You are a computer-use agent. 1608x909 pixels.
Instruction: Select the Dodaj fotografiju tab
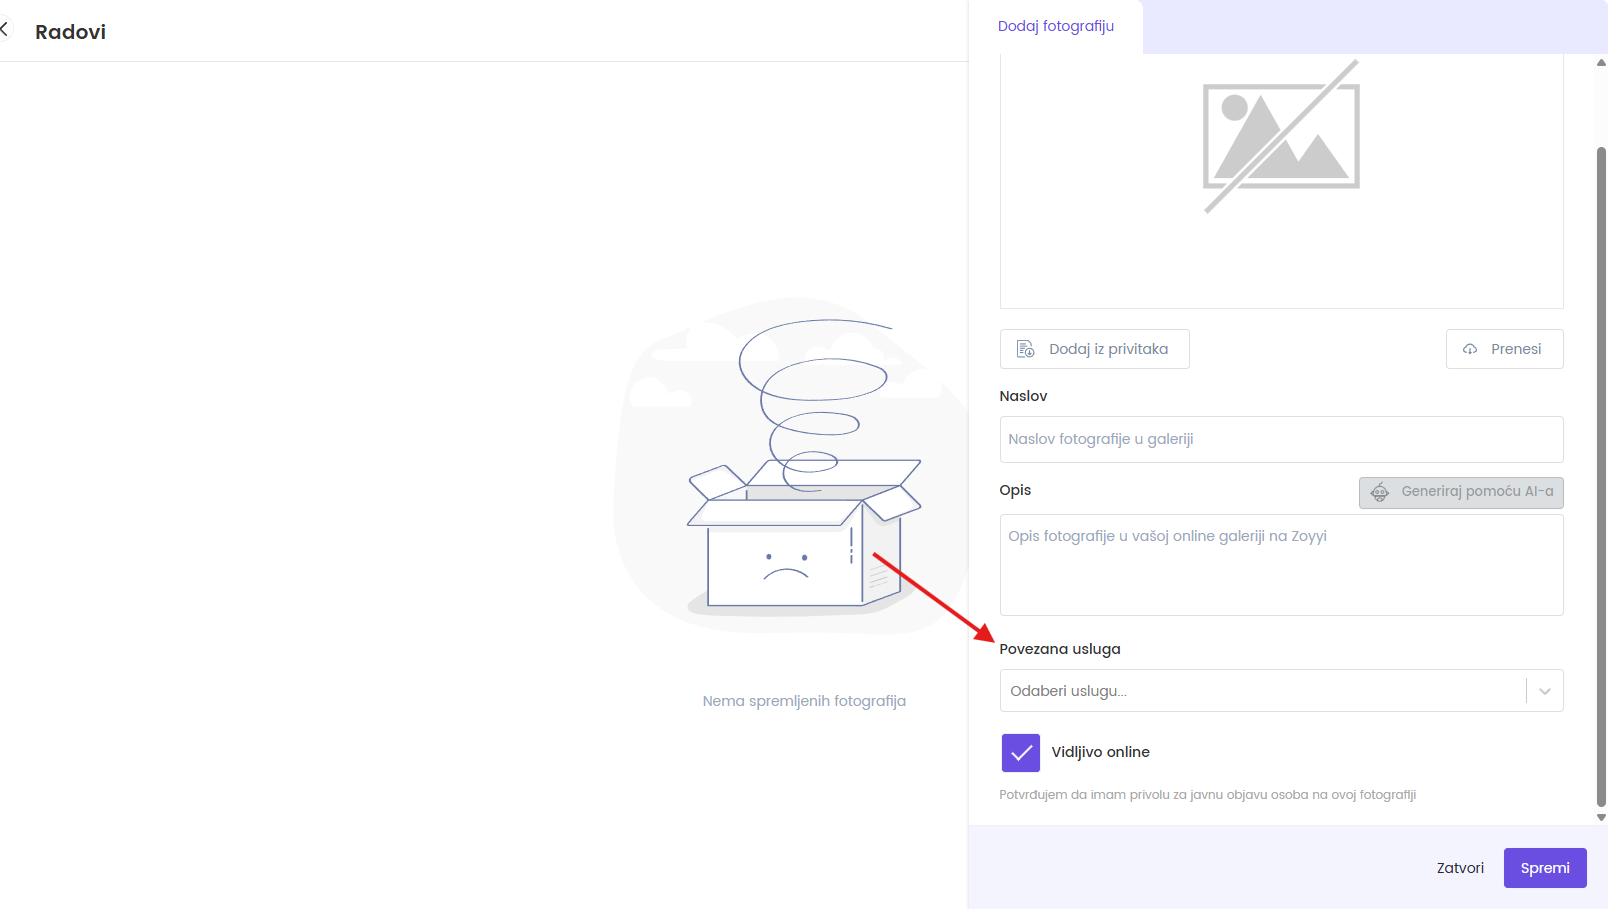(1055, 27)
